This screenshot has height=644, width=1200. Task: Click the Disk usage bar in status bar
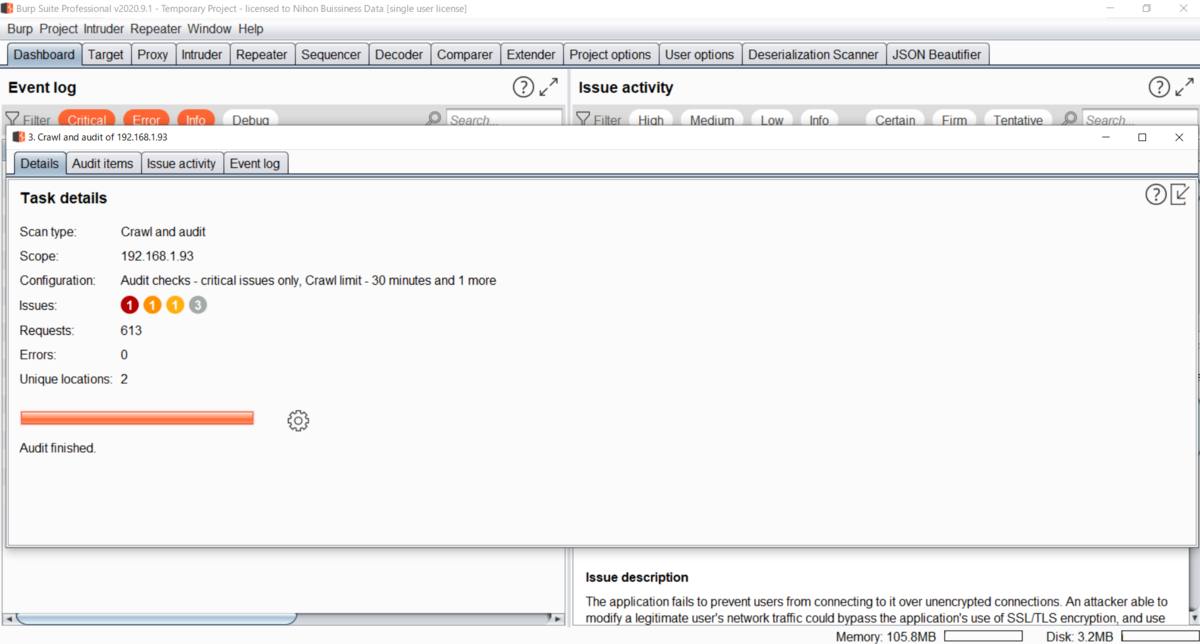(1158, 636)
